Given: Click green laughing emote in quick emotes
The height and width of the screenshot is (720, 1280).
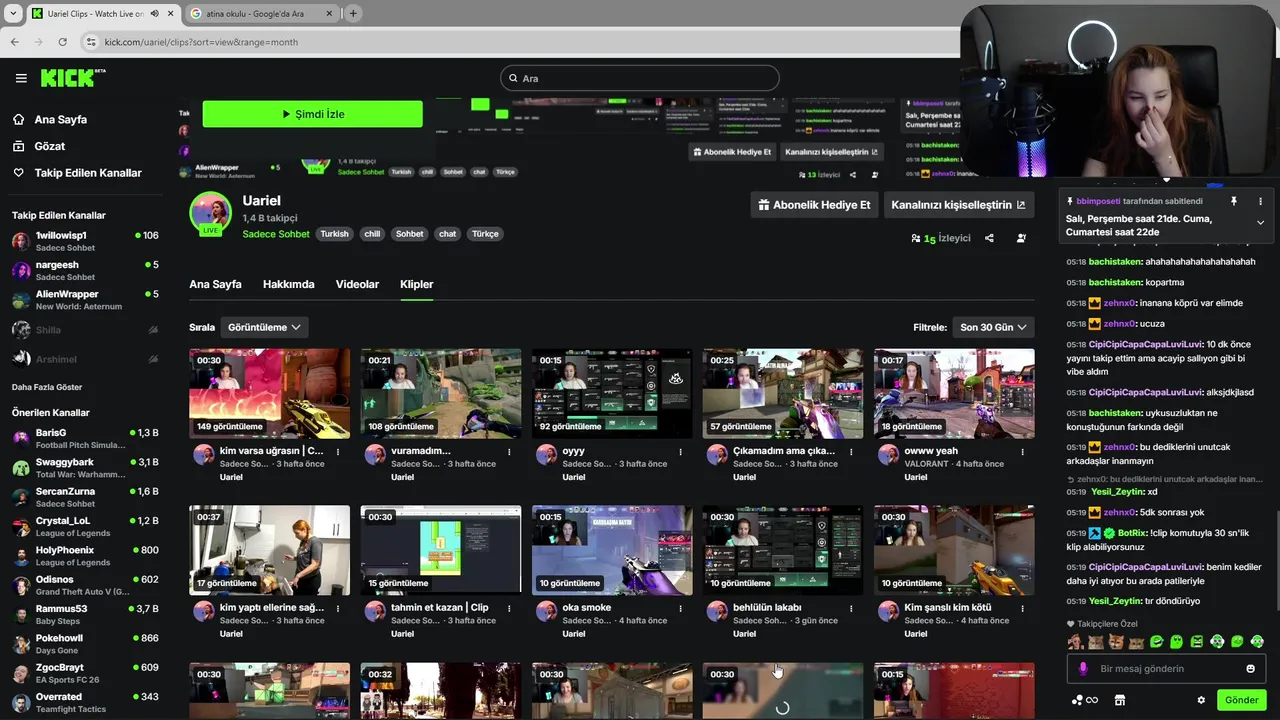Looking at the screenshot, I should coord(1157,642).
